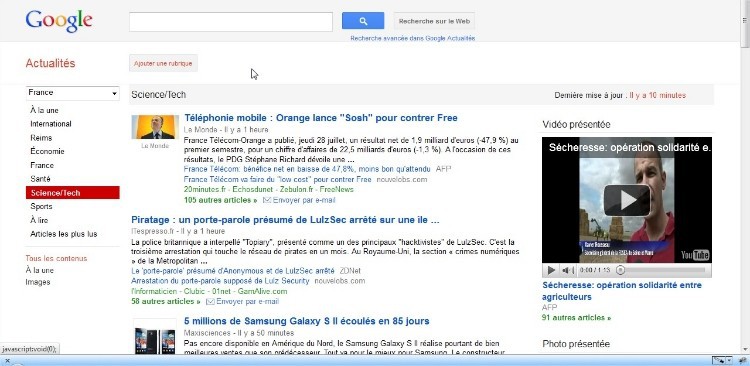750x366 pixels.
Task: Click the blue magnifier search button
Action: pos(363,21)
